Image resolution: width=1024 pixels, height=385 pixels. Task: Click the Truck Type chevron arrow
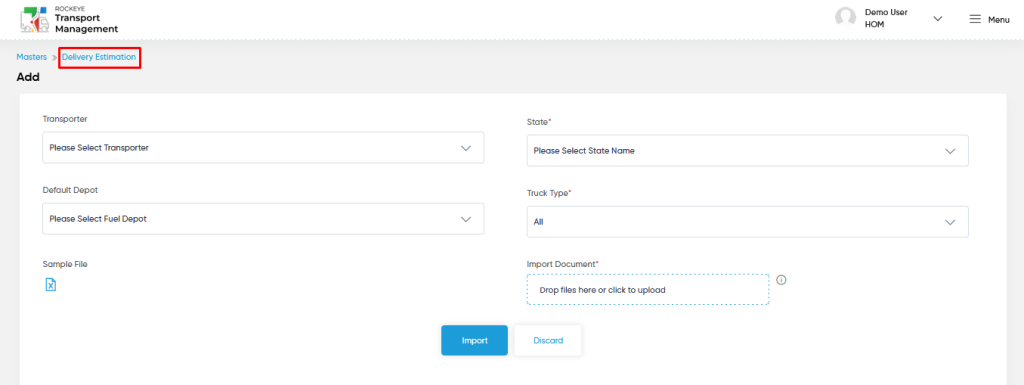point(950,222)
